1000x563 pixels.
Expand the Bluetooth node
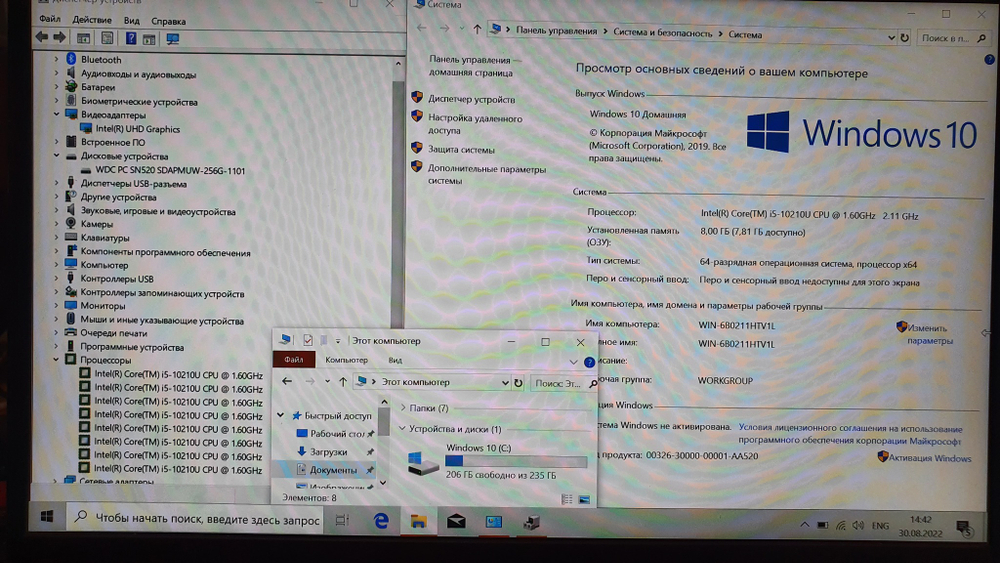(x=56, y=59)
